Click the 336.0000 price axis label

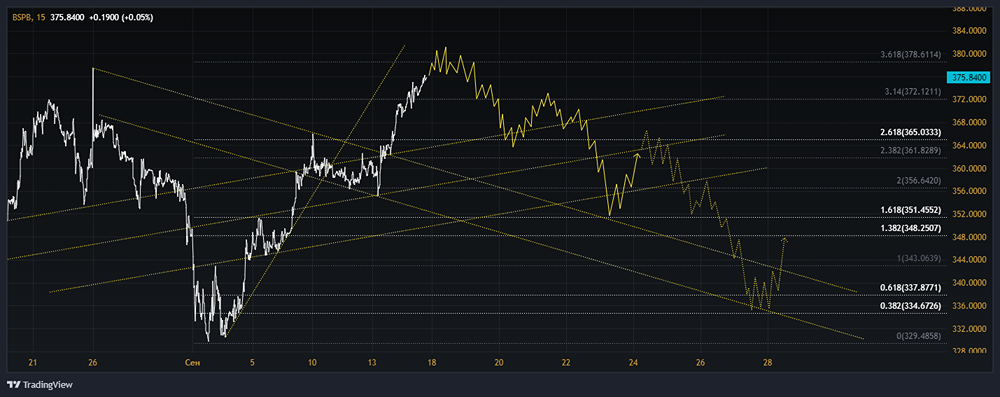coord(969,306)
